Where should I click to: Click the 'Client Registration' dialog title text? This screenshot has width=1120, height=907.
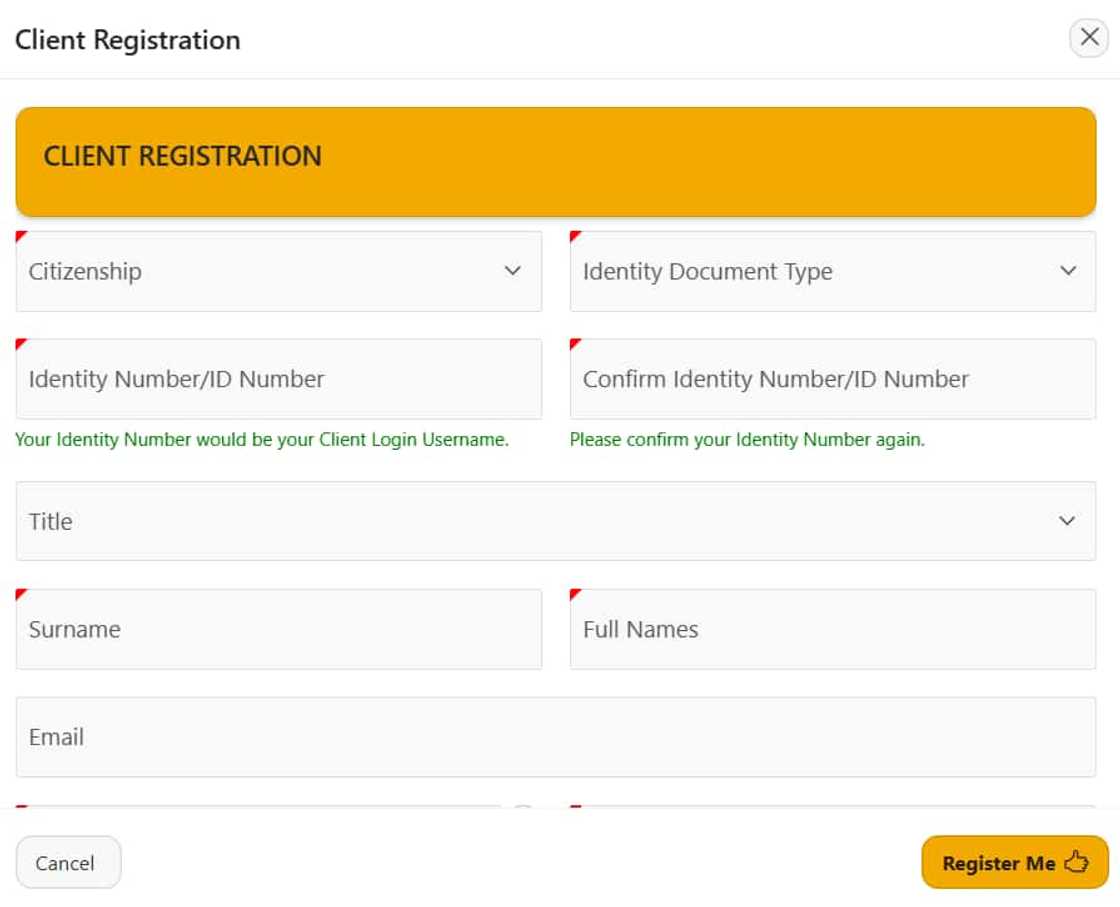click(x=128, y=40)
